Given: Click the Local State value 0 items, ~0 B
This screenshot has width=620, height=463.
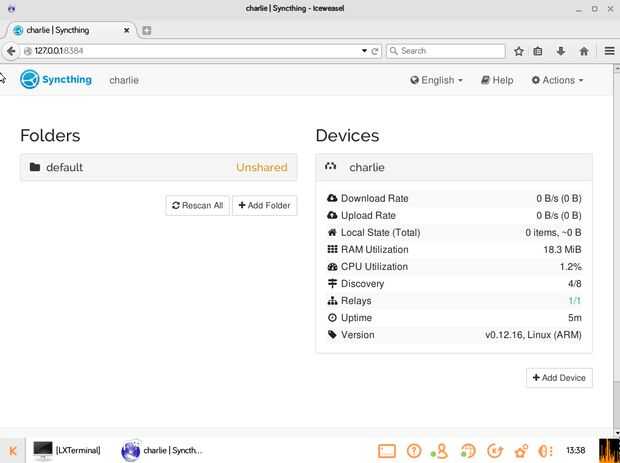Looking at the screenshot, I should coord(553,232).
